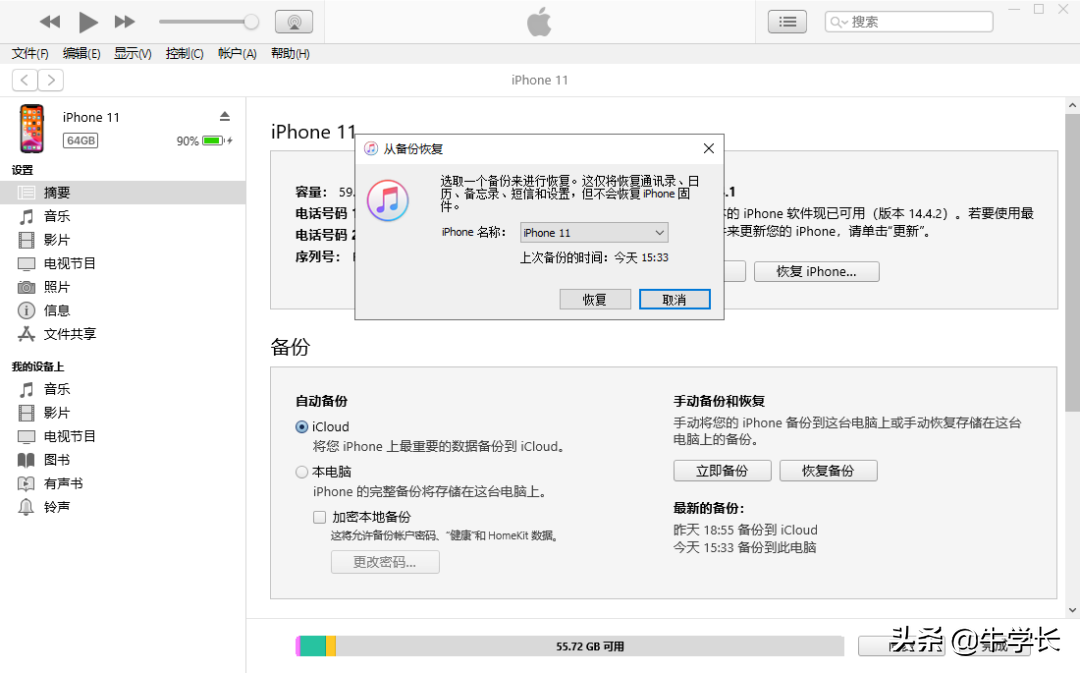Open the iPhone 名称 dropdown
Viewport: 1080px width, 673px height.
594,233
